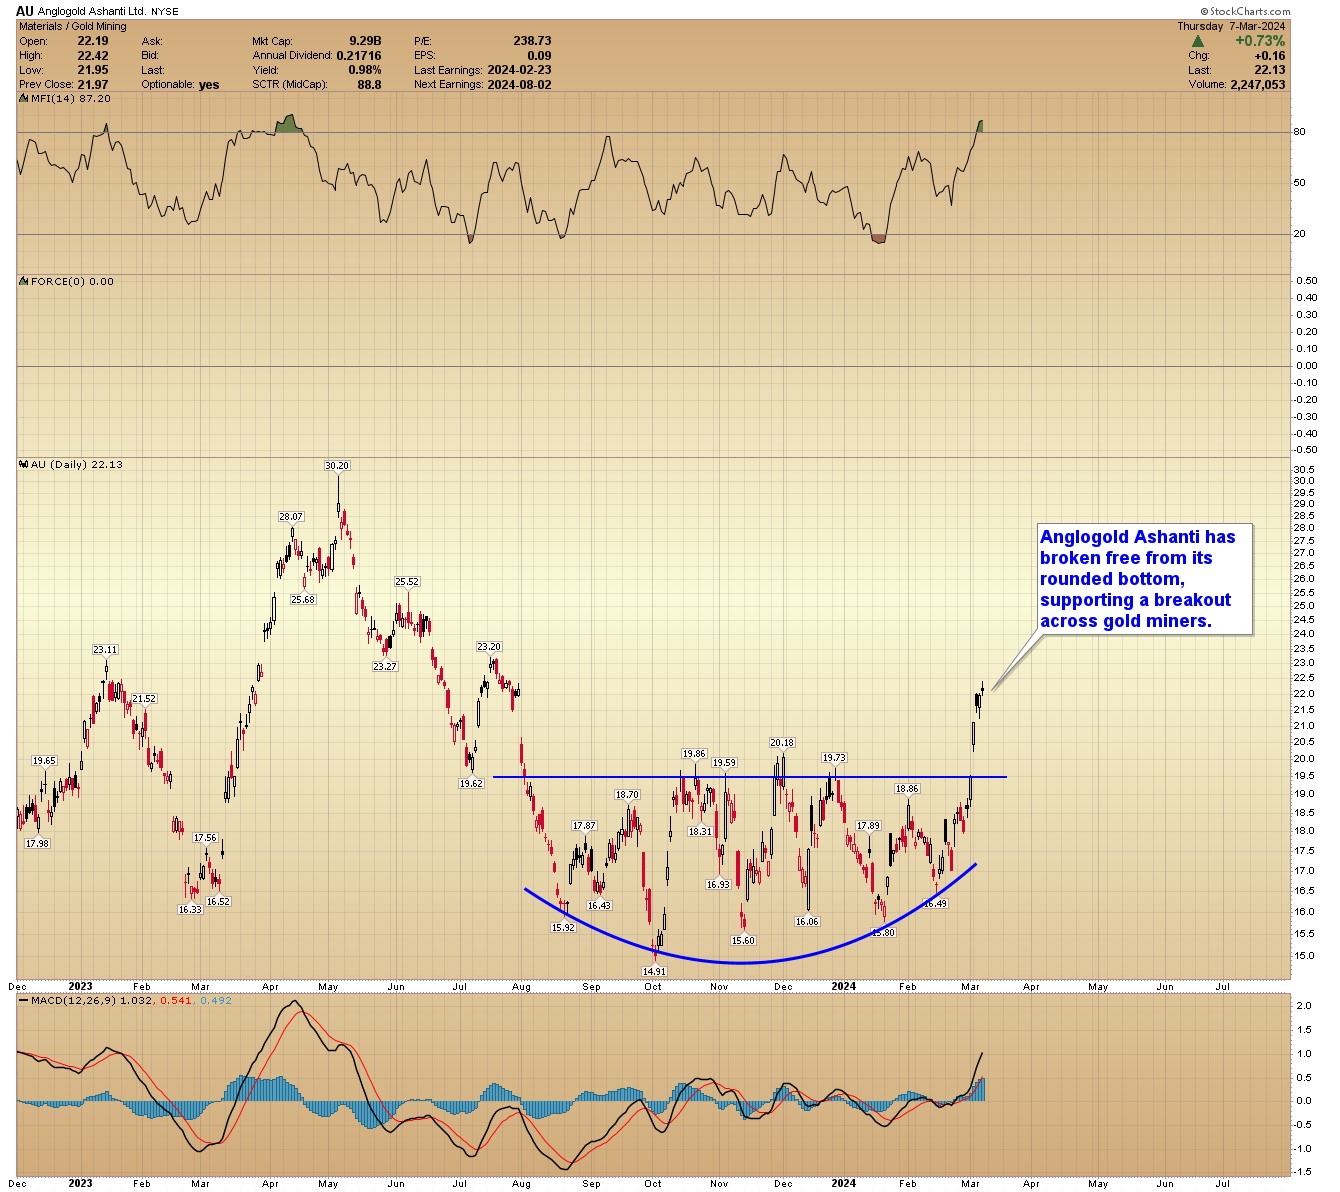
Task: Click the green up-arrow price change indicator
Action: point(1198,41)
